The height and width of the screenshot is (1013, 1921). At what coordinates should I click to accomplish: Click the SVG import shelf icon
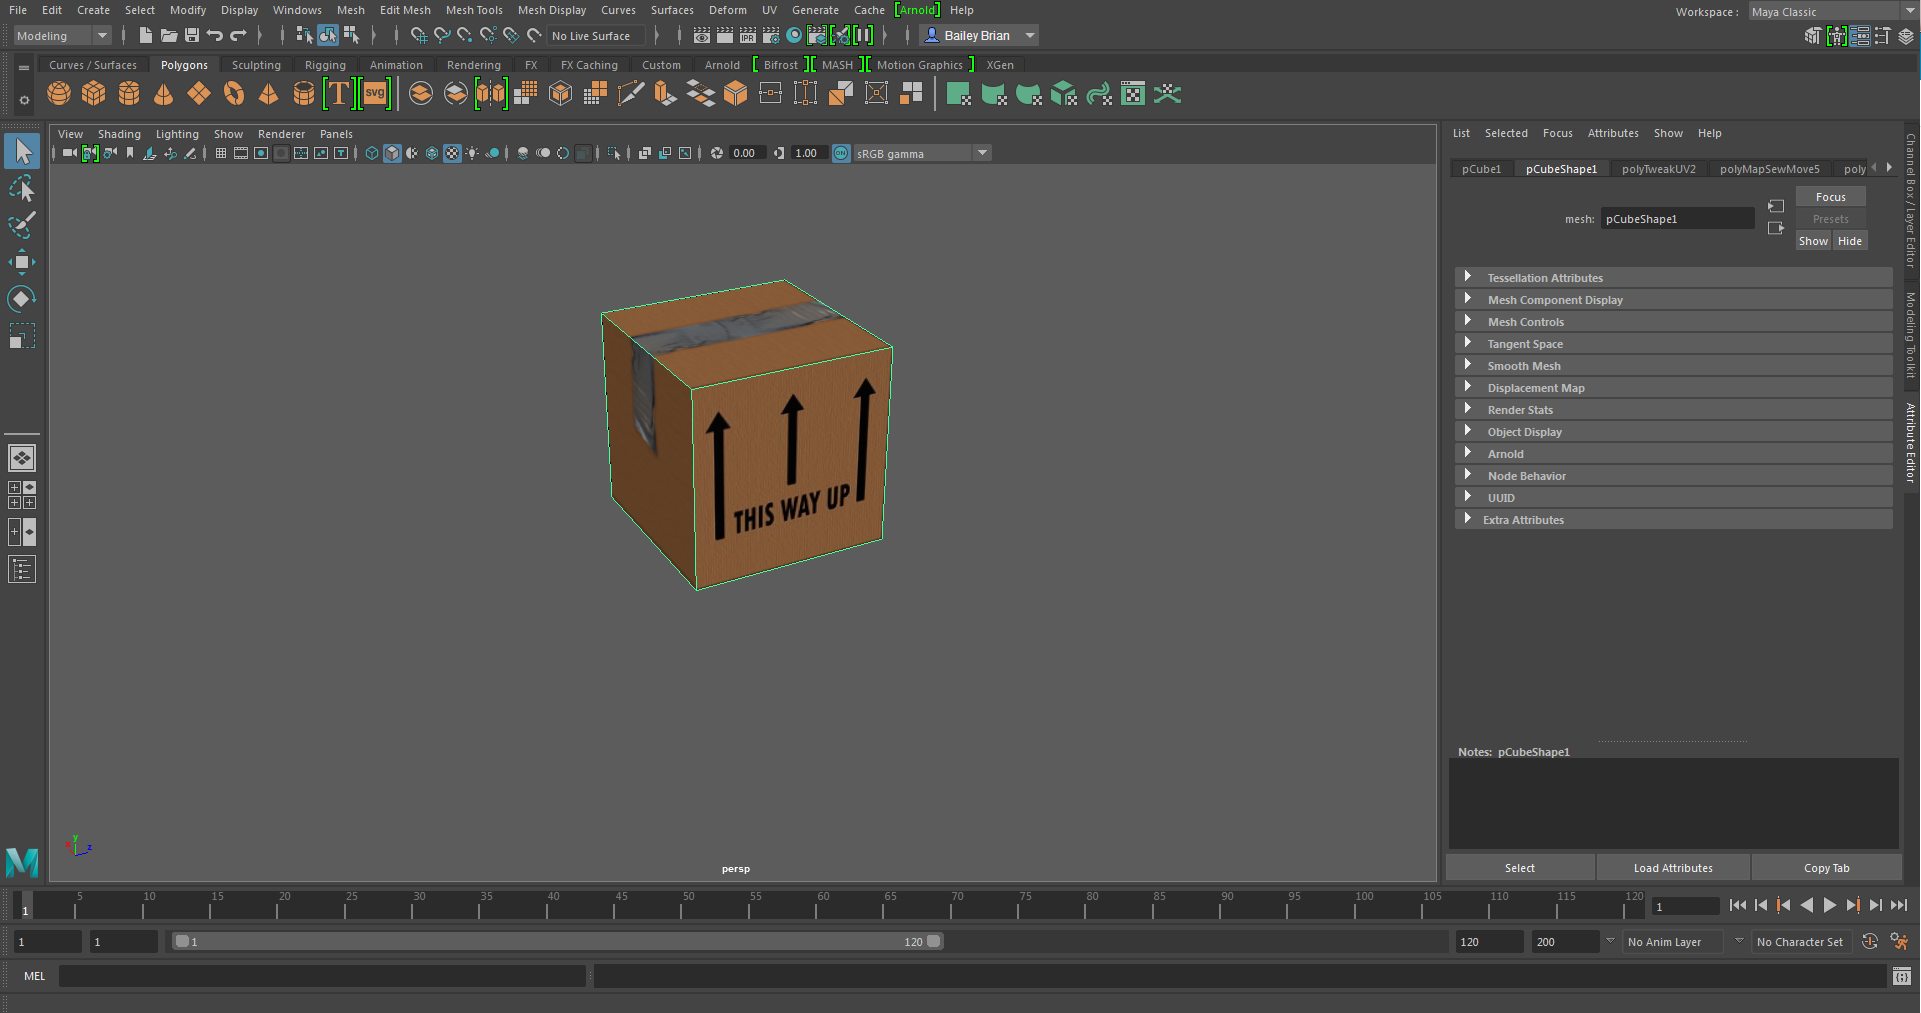click(375, 94)
